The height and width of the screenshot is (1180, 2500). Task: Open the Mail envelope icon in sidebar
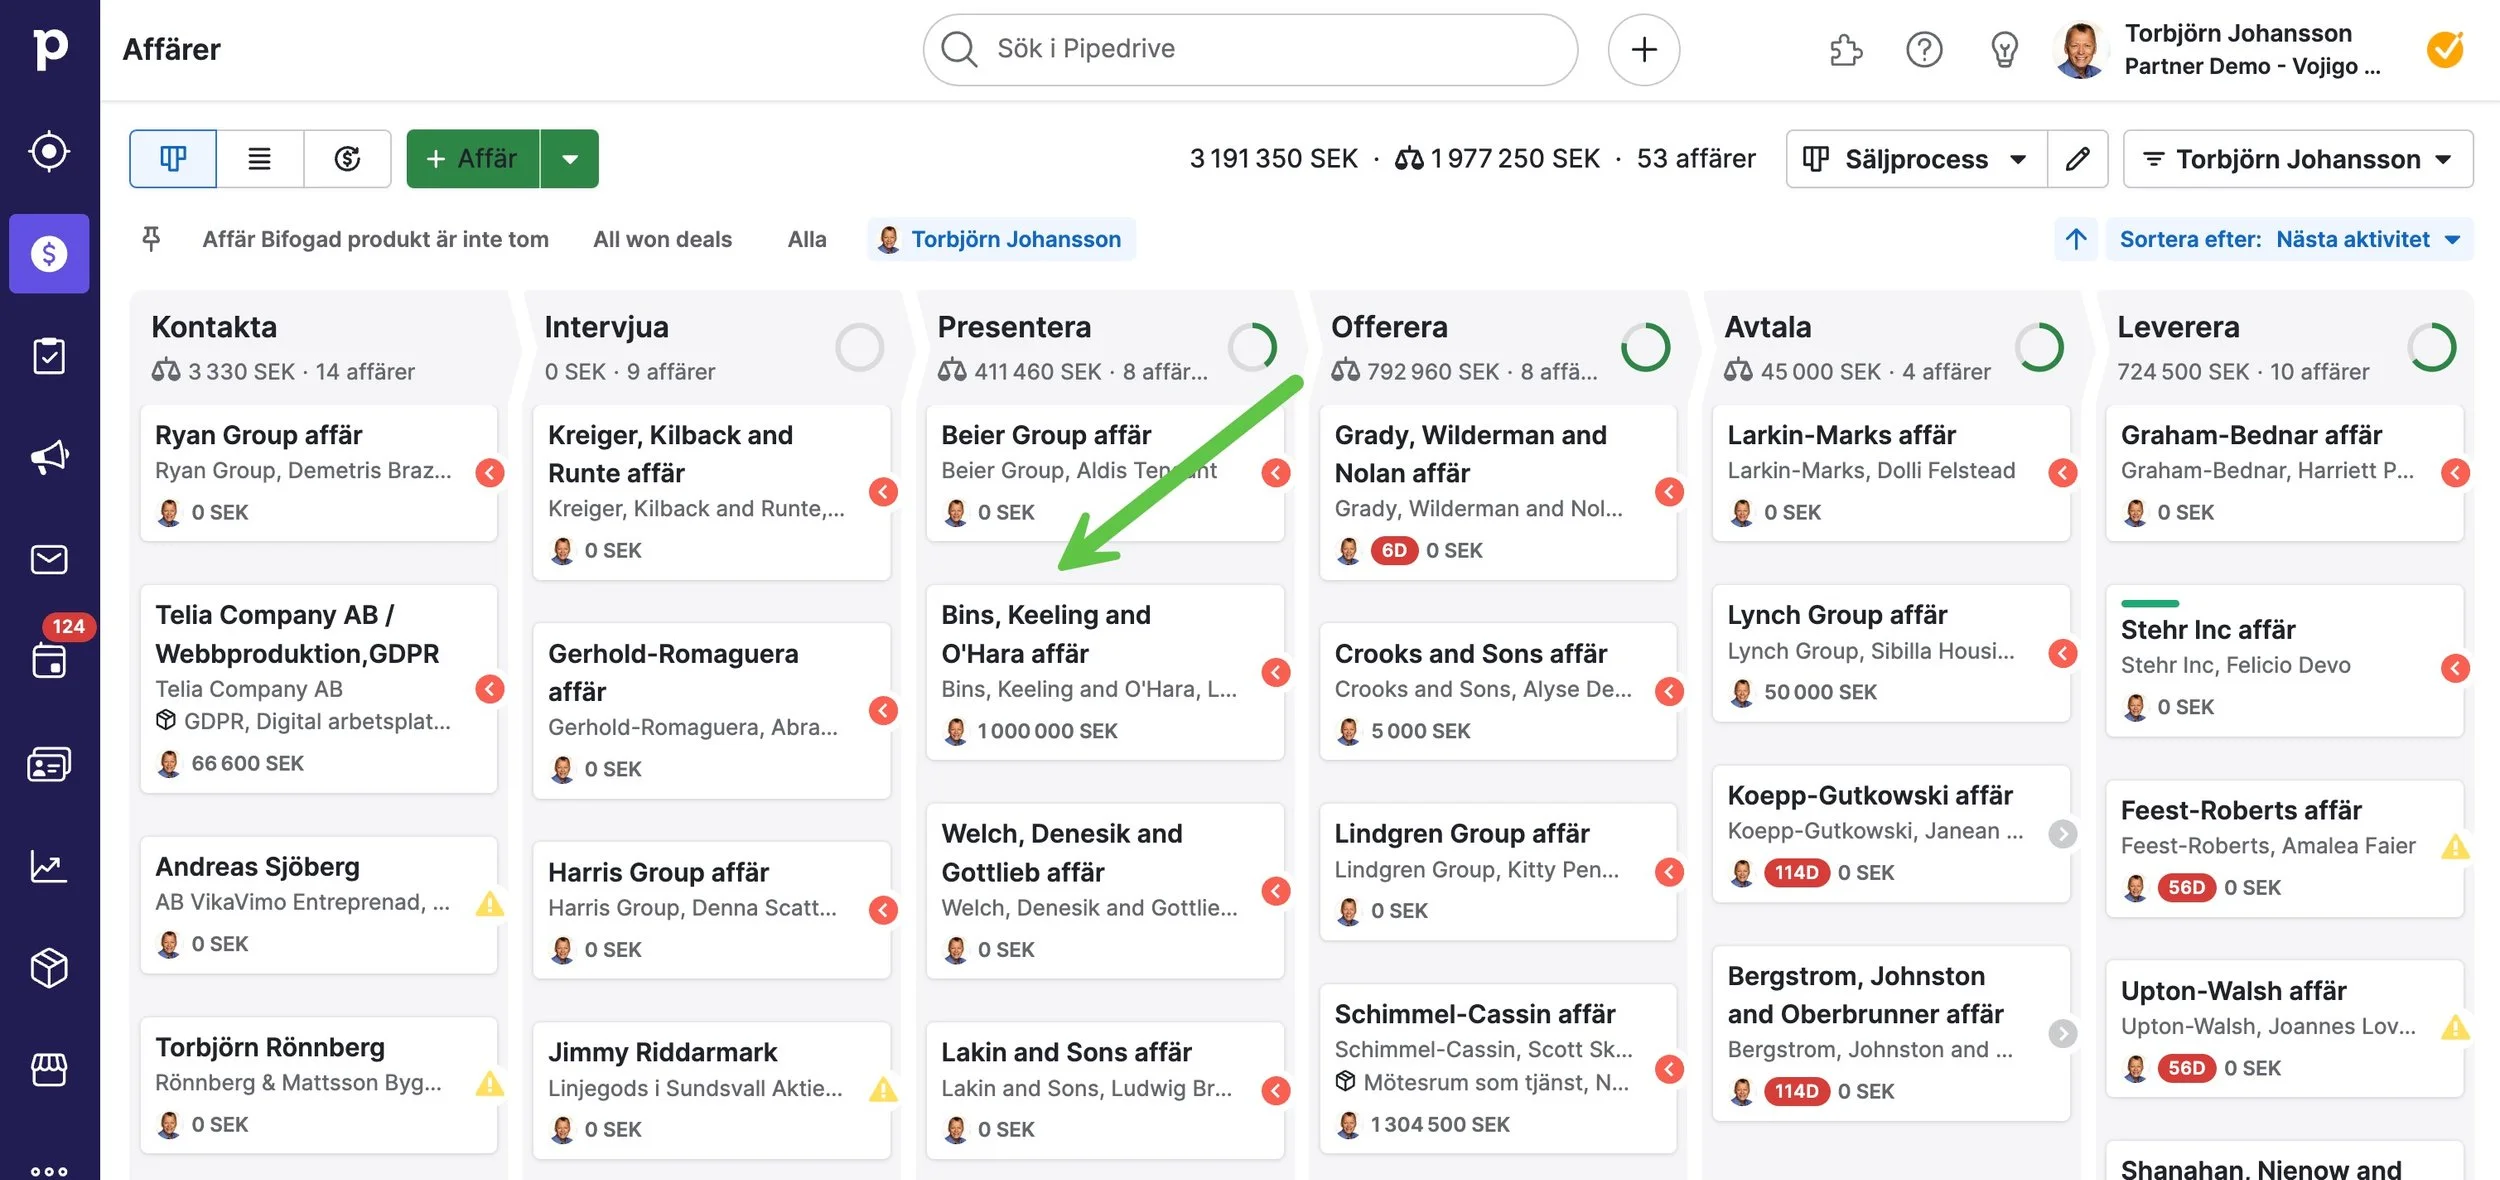tap(49, 559)
